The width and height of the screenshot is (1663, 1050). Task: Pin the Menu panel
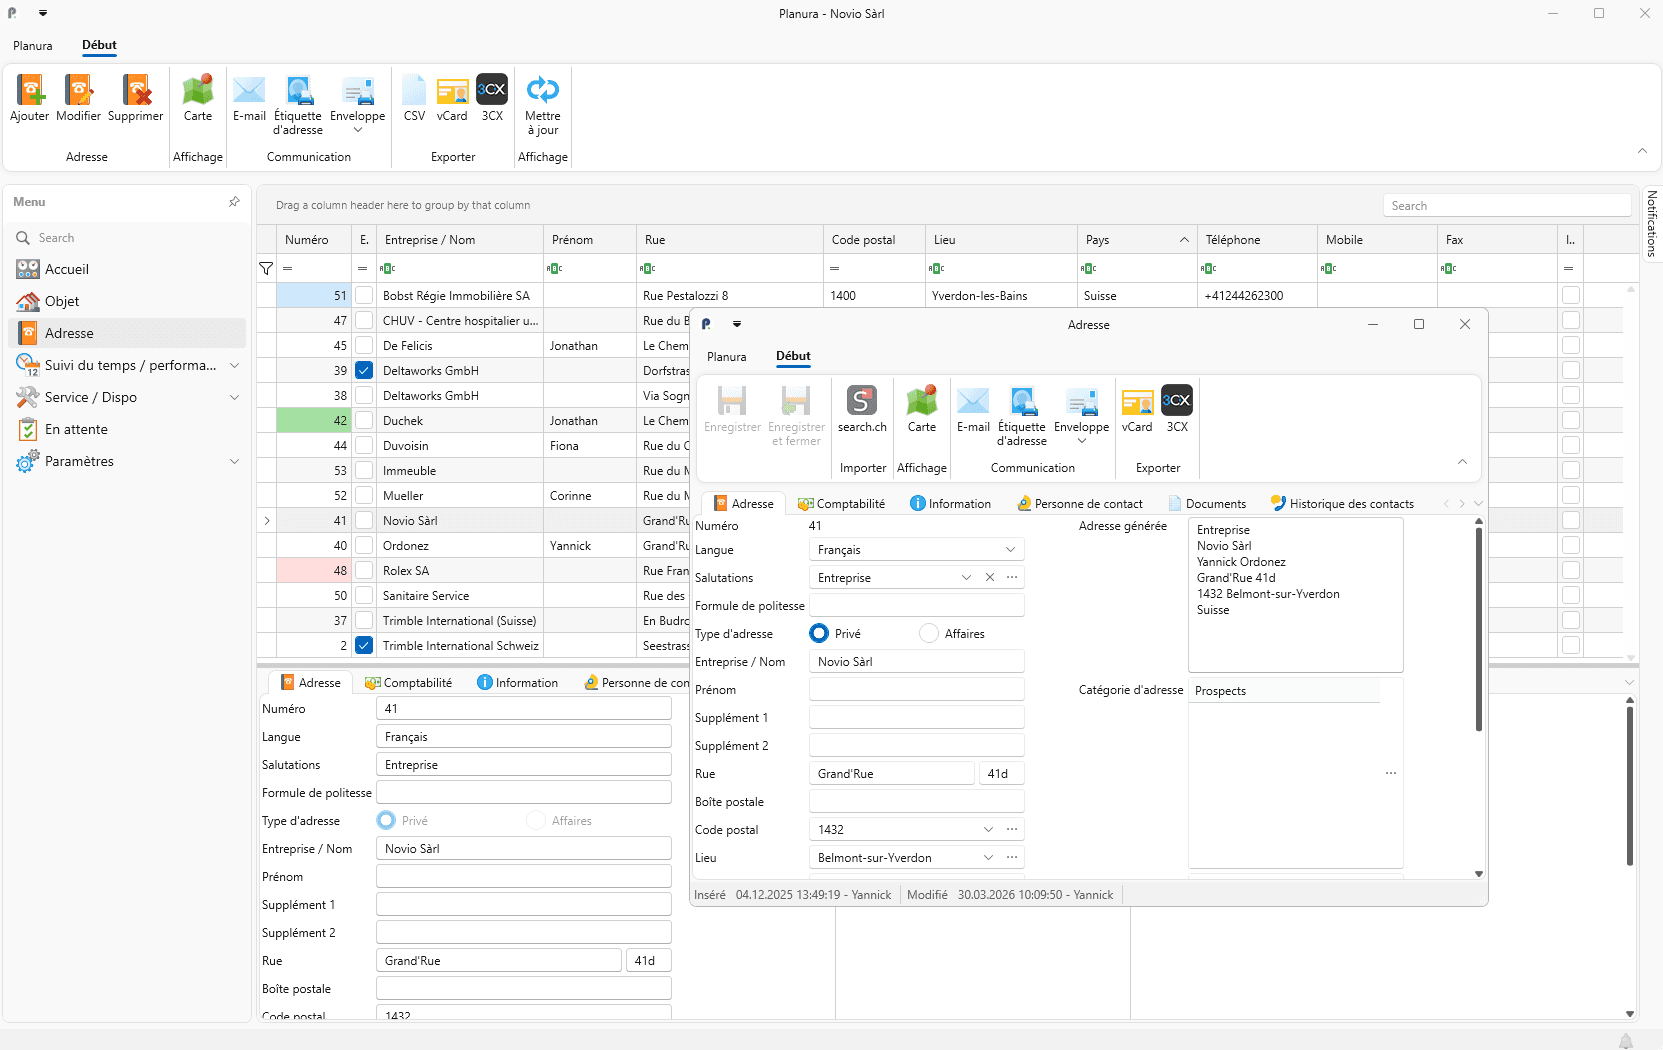tap(234, 202)
